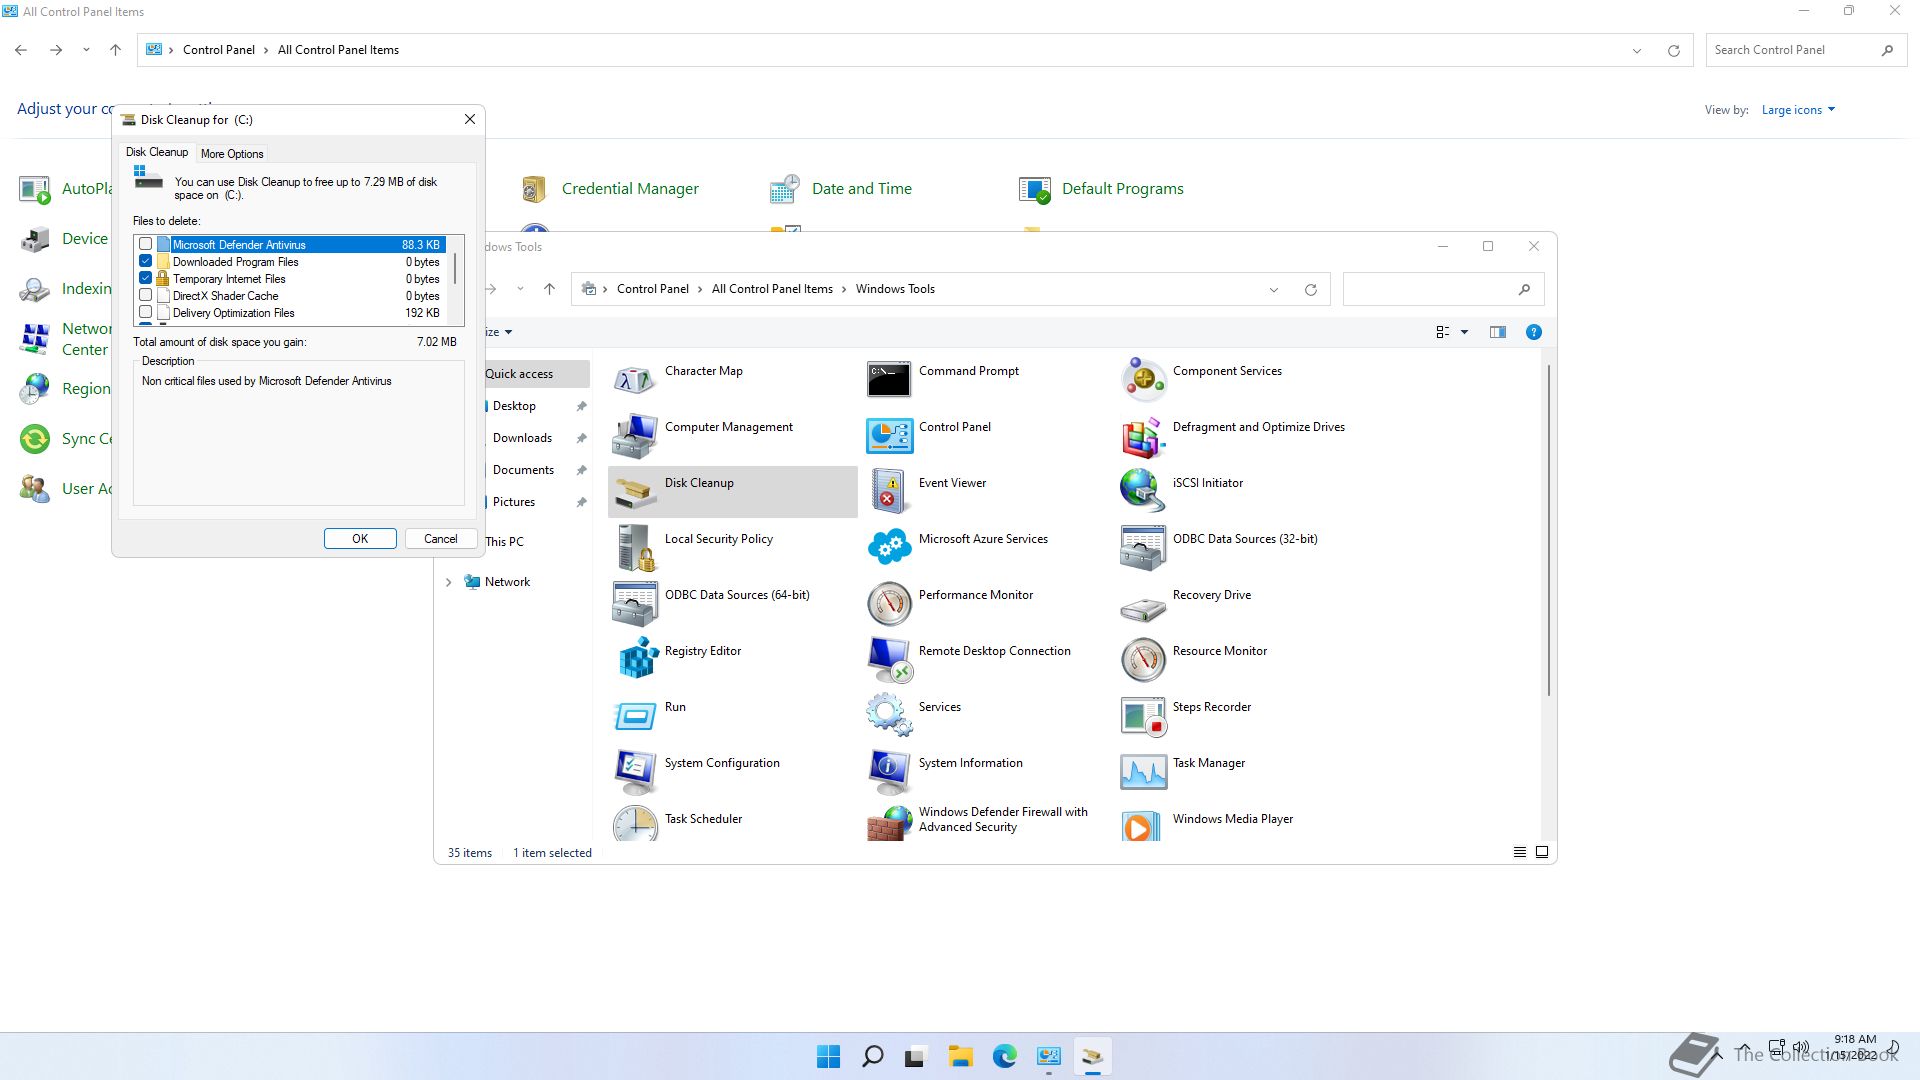Image resolution: width=1920 pixels, height=1080 pixels.
Task: Expand Network tree node in navigation pane
Action: 448,582
